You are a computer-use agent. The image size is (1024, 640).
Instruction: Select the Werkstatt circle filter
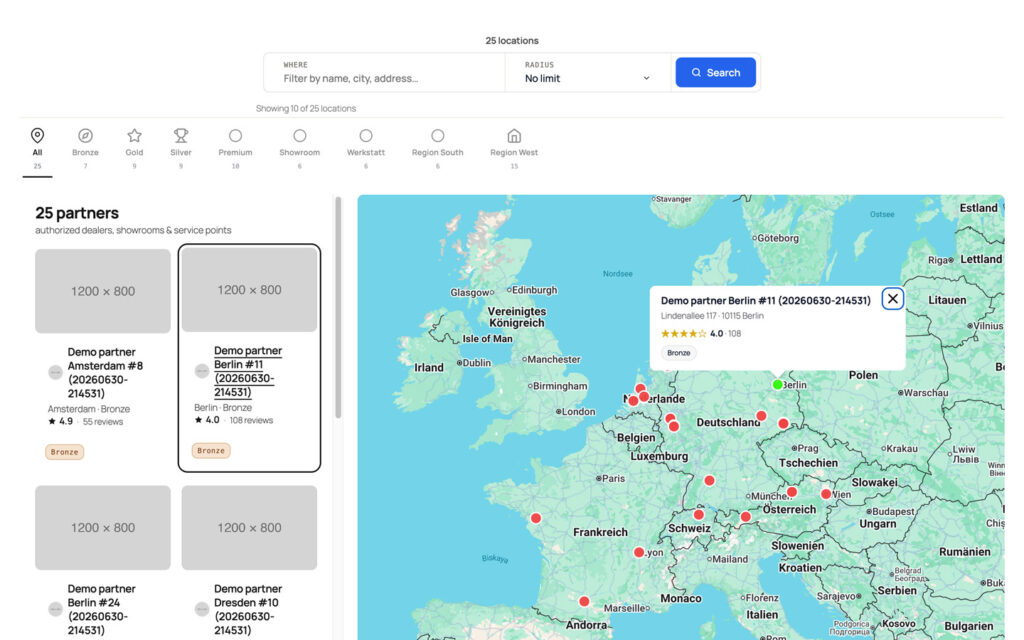(366, 135)
